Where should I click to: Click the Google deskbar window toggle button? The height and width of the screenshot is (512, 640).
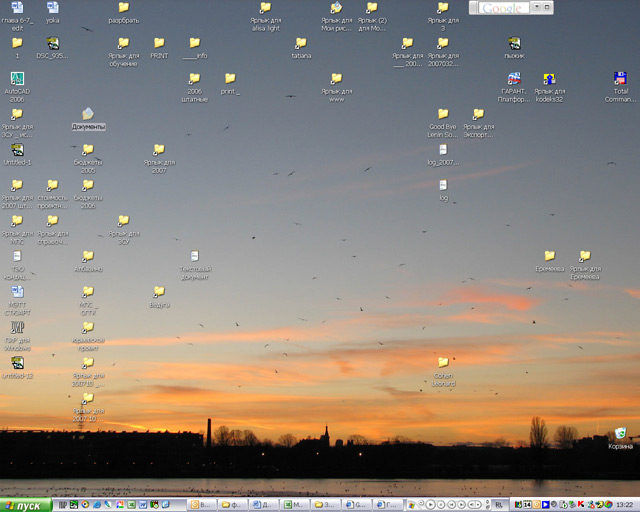[x=547, y=7]
